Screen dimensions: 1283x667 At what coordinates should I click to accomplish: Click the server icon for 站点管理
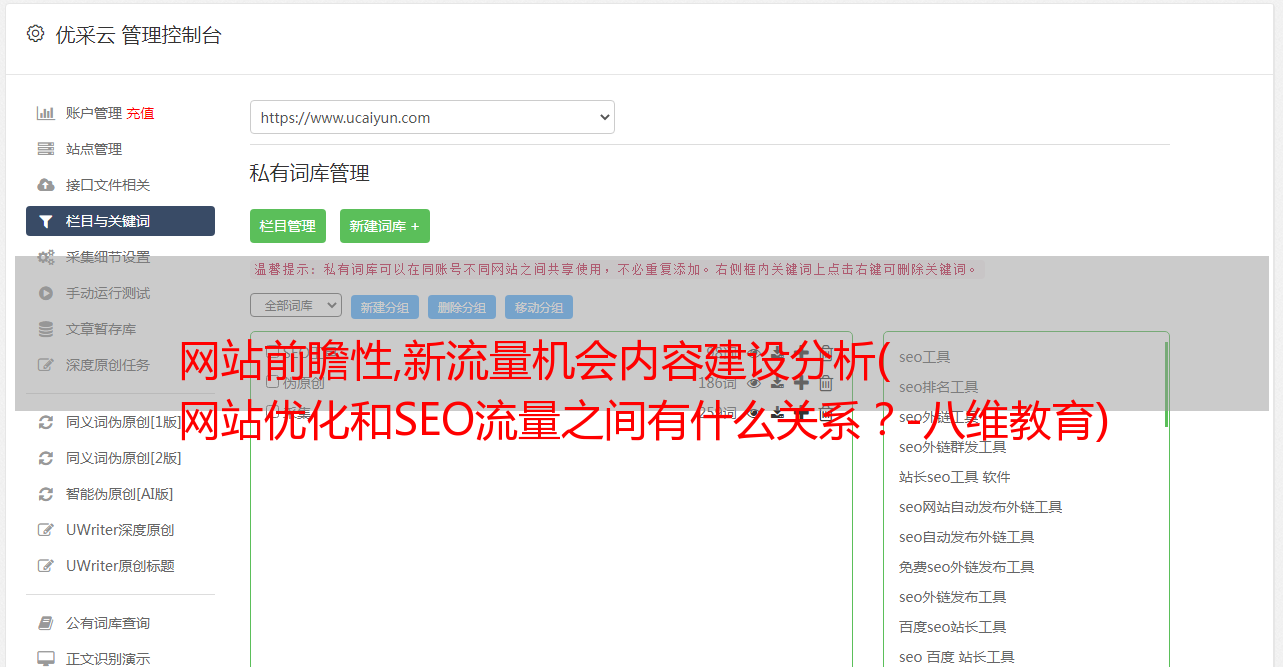(x=46, y=149)
